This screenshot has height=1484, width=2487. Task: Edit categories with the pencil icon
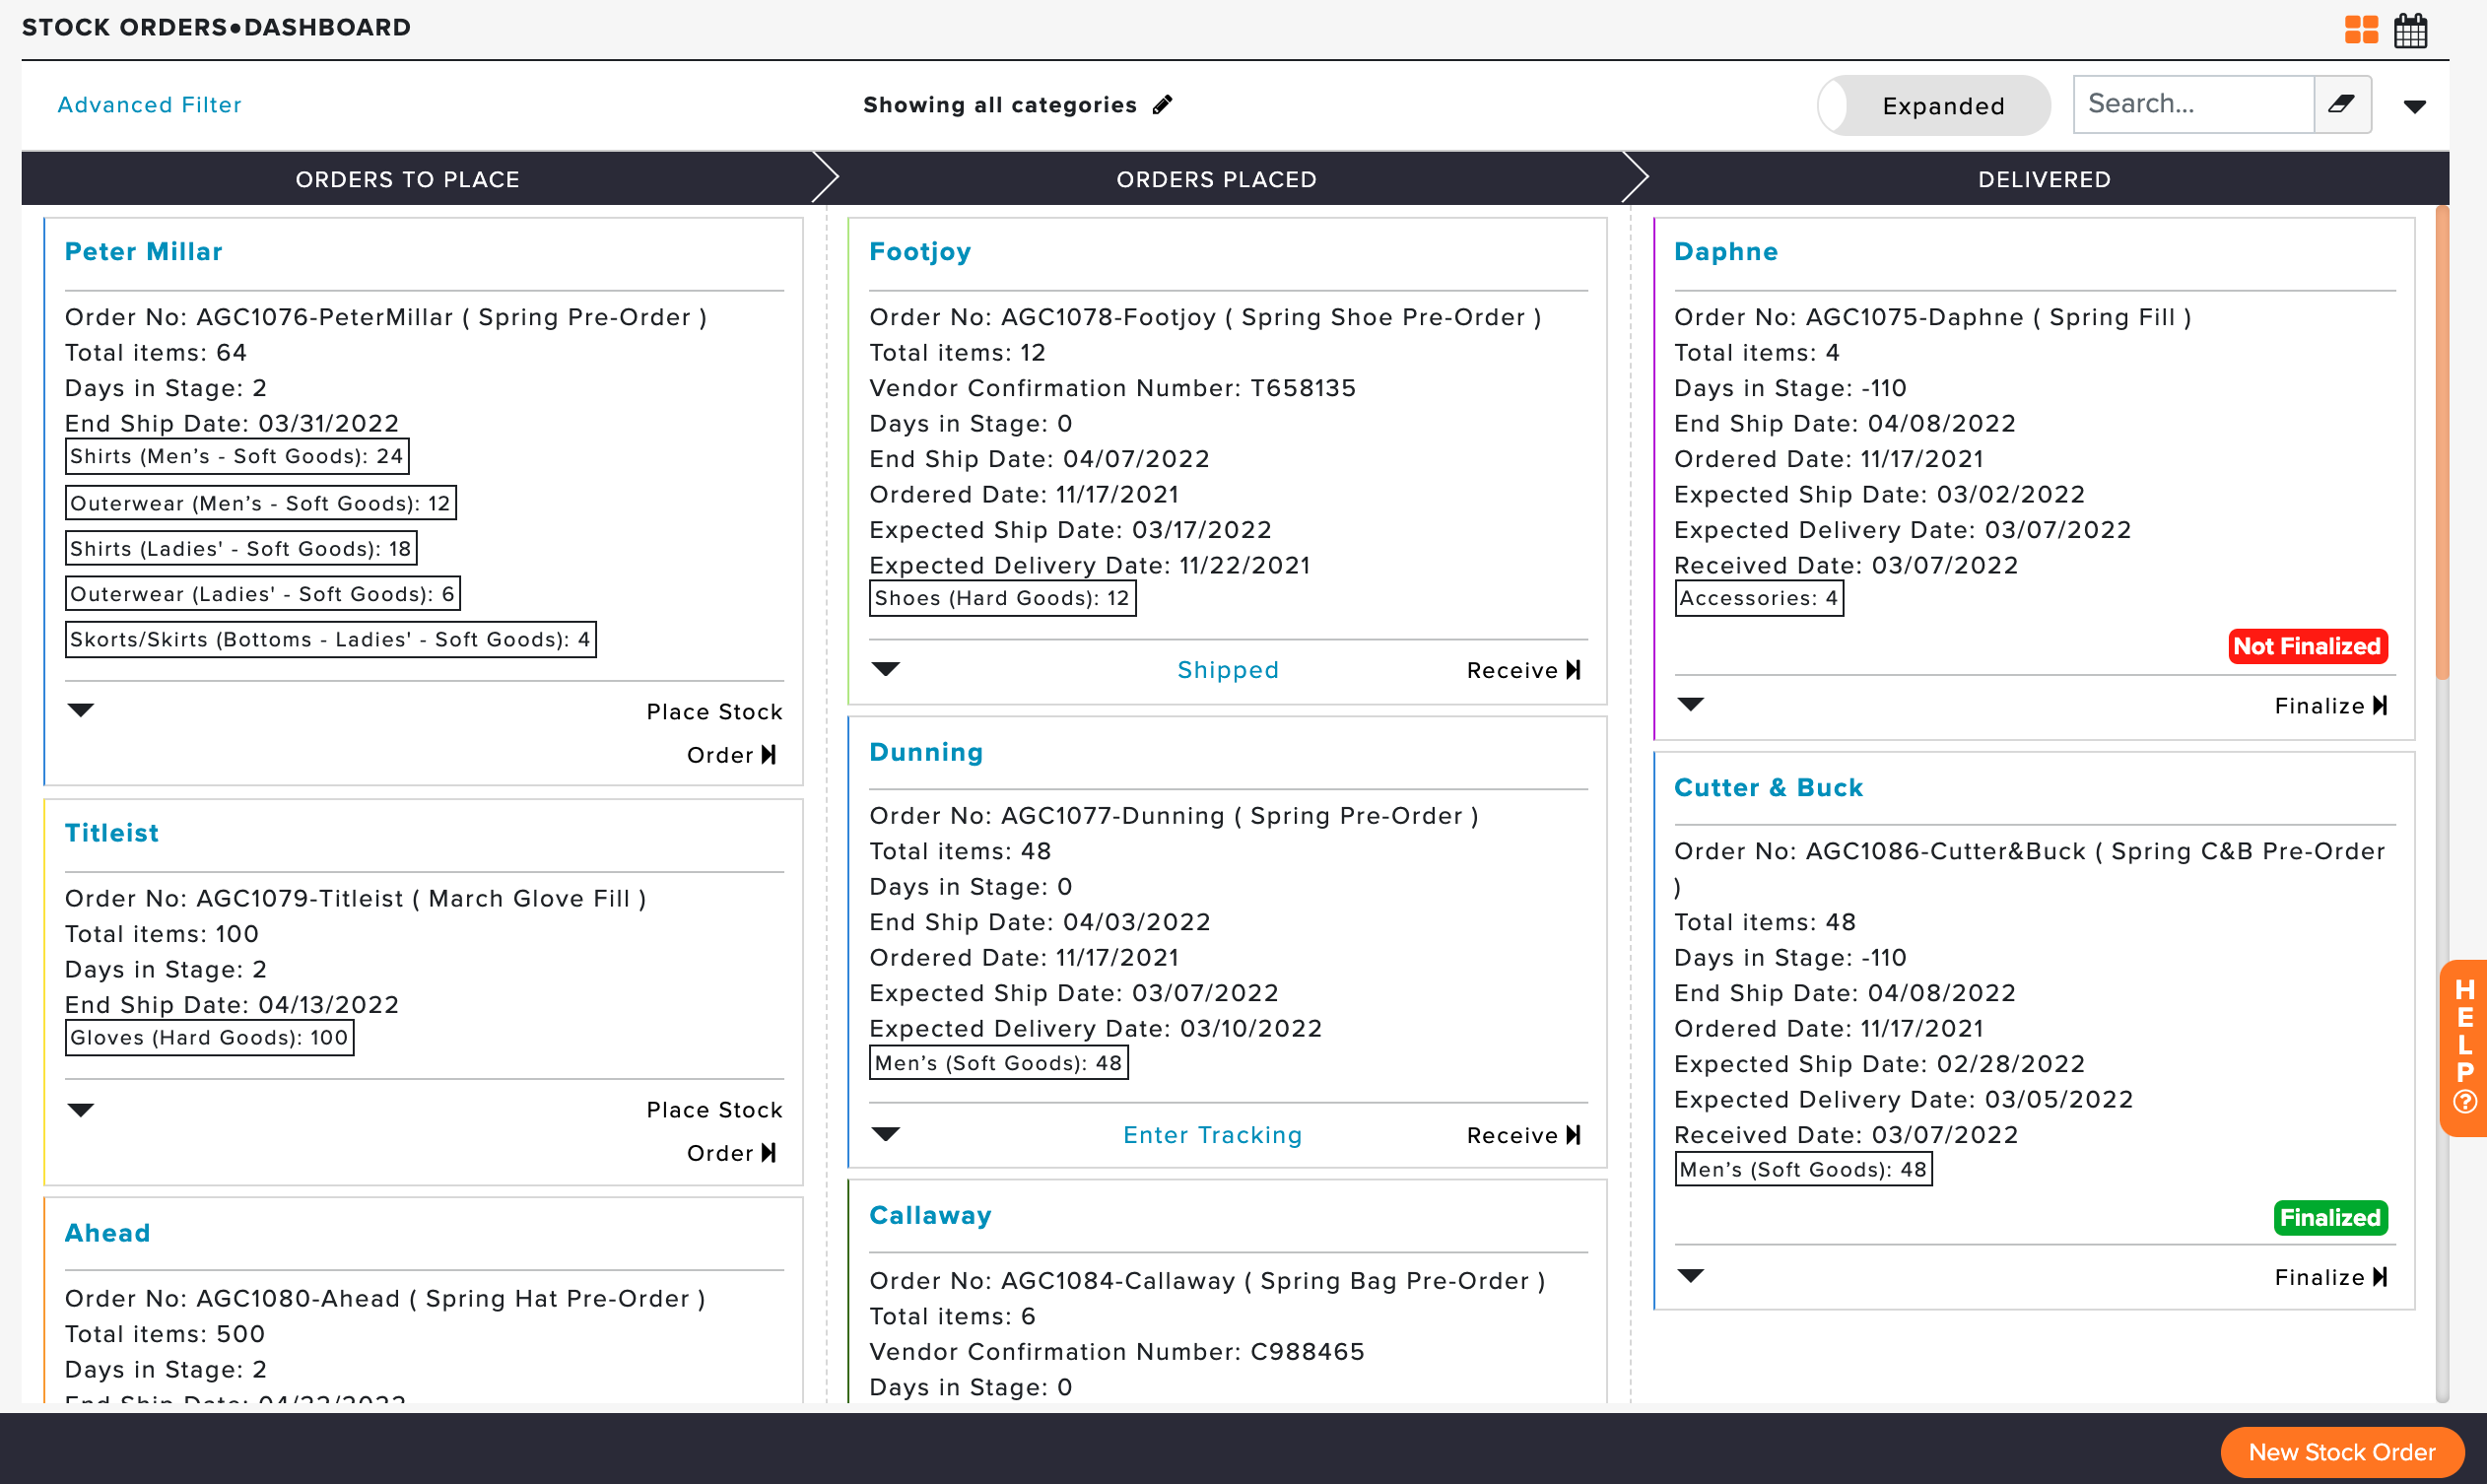coord(1162,104)
